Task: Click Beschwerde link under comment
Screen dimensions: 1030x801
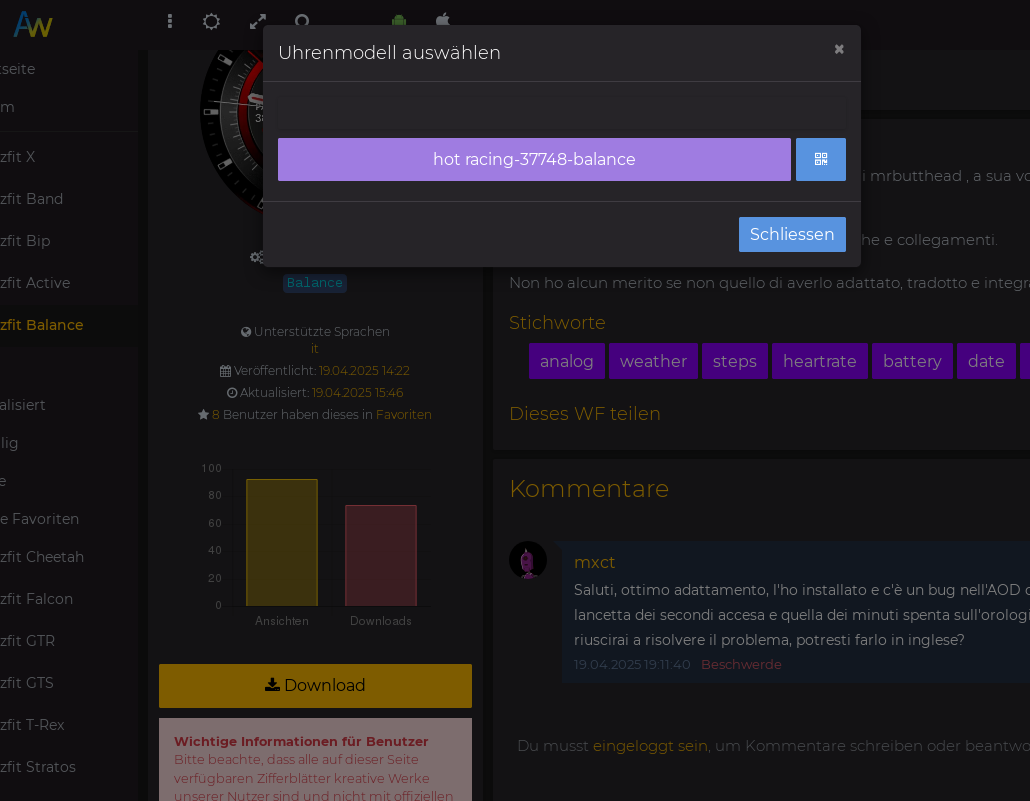Action: pos(741,664)
